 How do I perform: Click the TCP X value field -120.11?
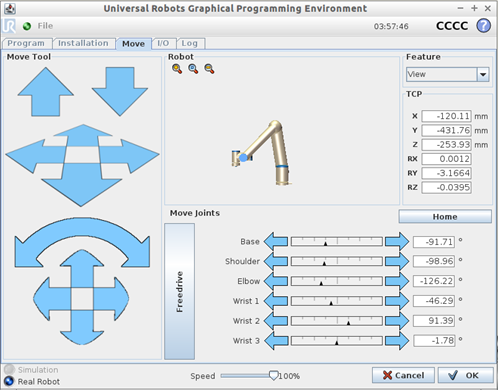pyautogui.click(x=446, y=116)
